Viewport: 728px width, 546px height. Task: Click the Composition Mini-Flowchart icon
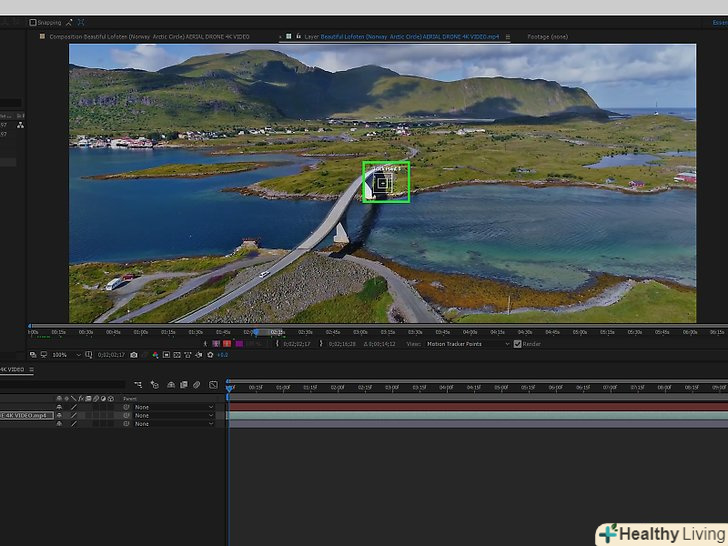click(137, 384)
